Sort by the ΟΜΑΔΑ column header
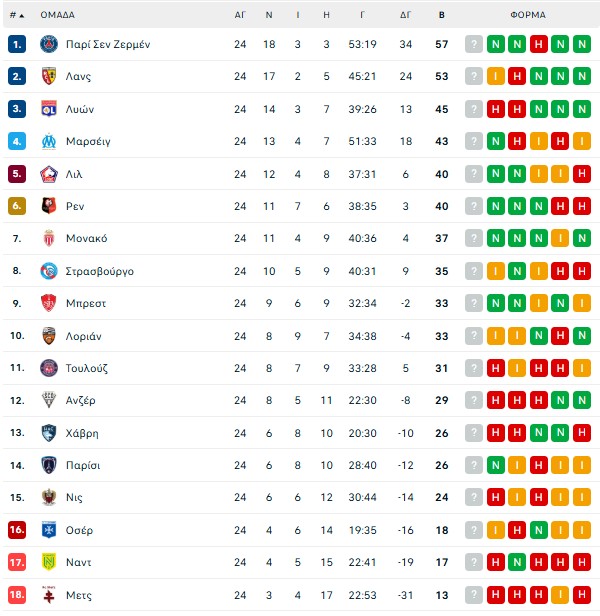The image size is (600, 616). (57, 15)
